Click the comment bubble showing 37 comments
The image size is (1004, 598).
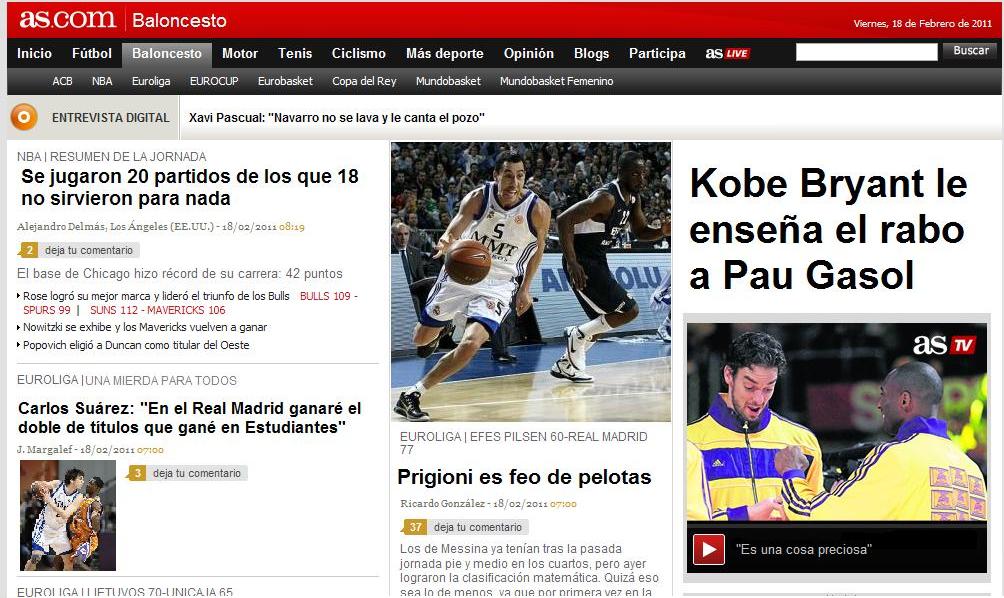(415, 527)
